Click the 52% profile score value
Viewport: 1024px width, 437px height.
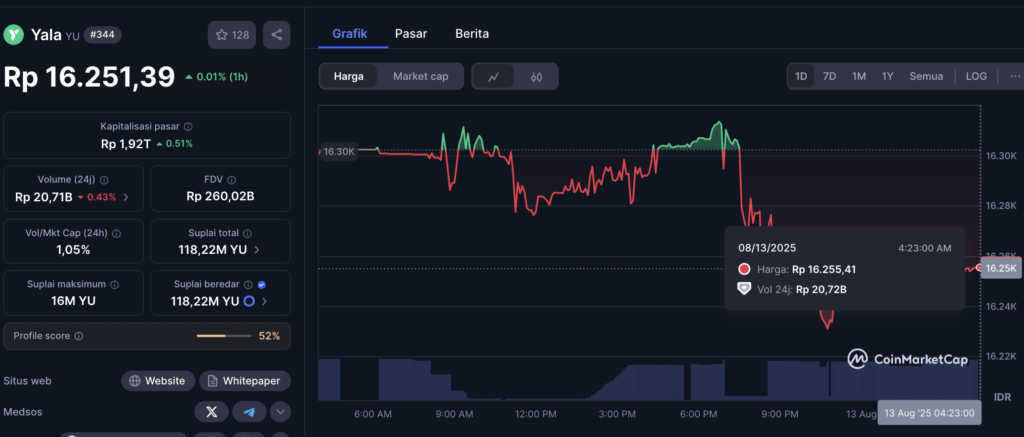269,336
